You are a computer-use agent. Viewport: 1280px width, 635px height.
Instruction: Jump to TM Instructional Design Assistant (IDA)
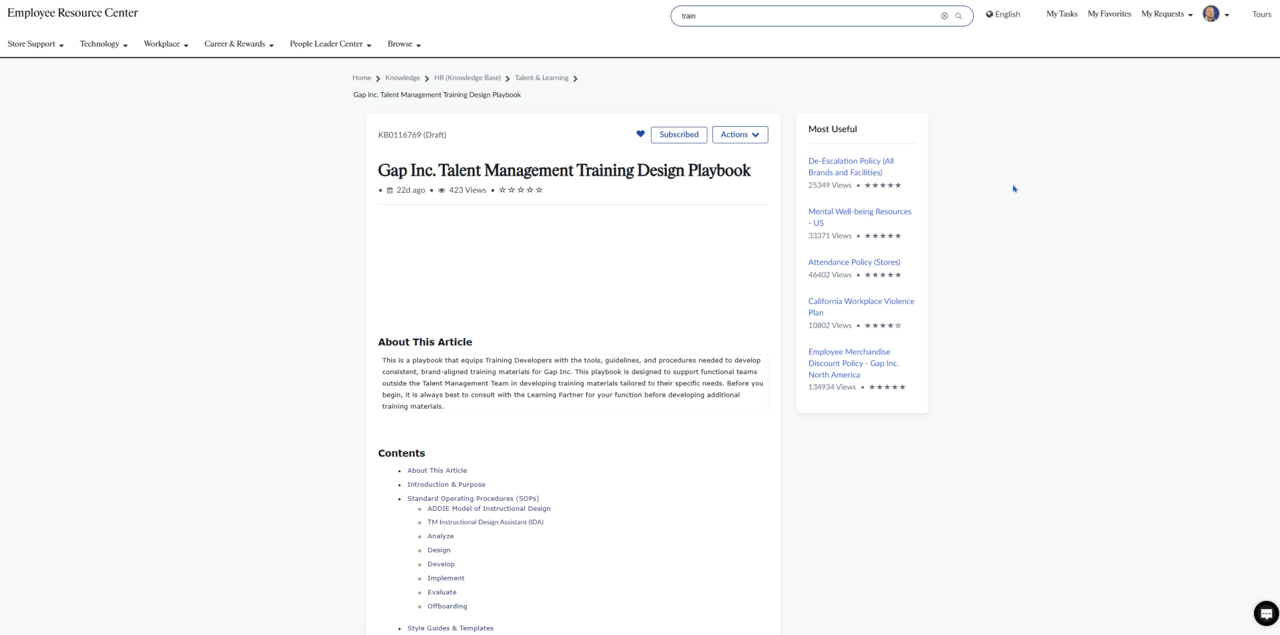(x=485, y=522)
